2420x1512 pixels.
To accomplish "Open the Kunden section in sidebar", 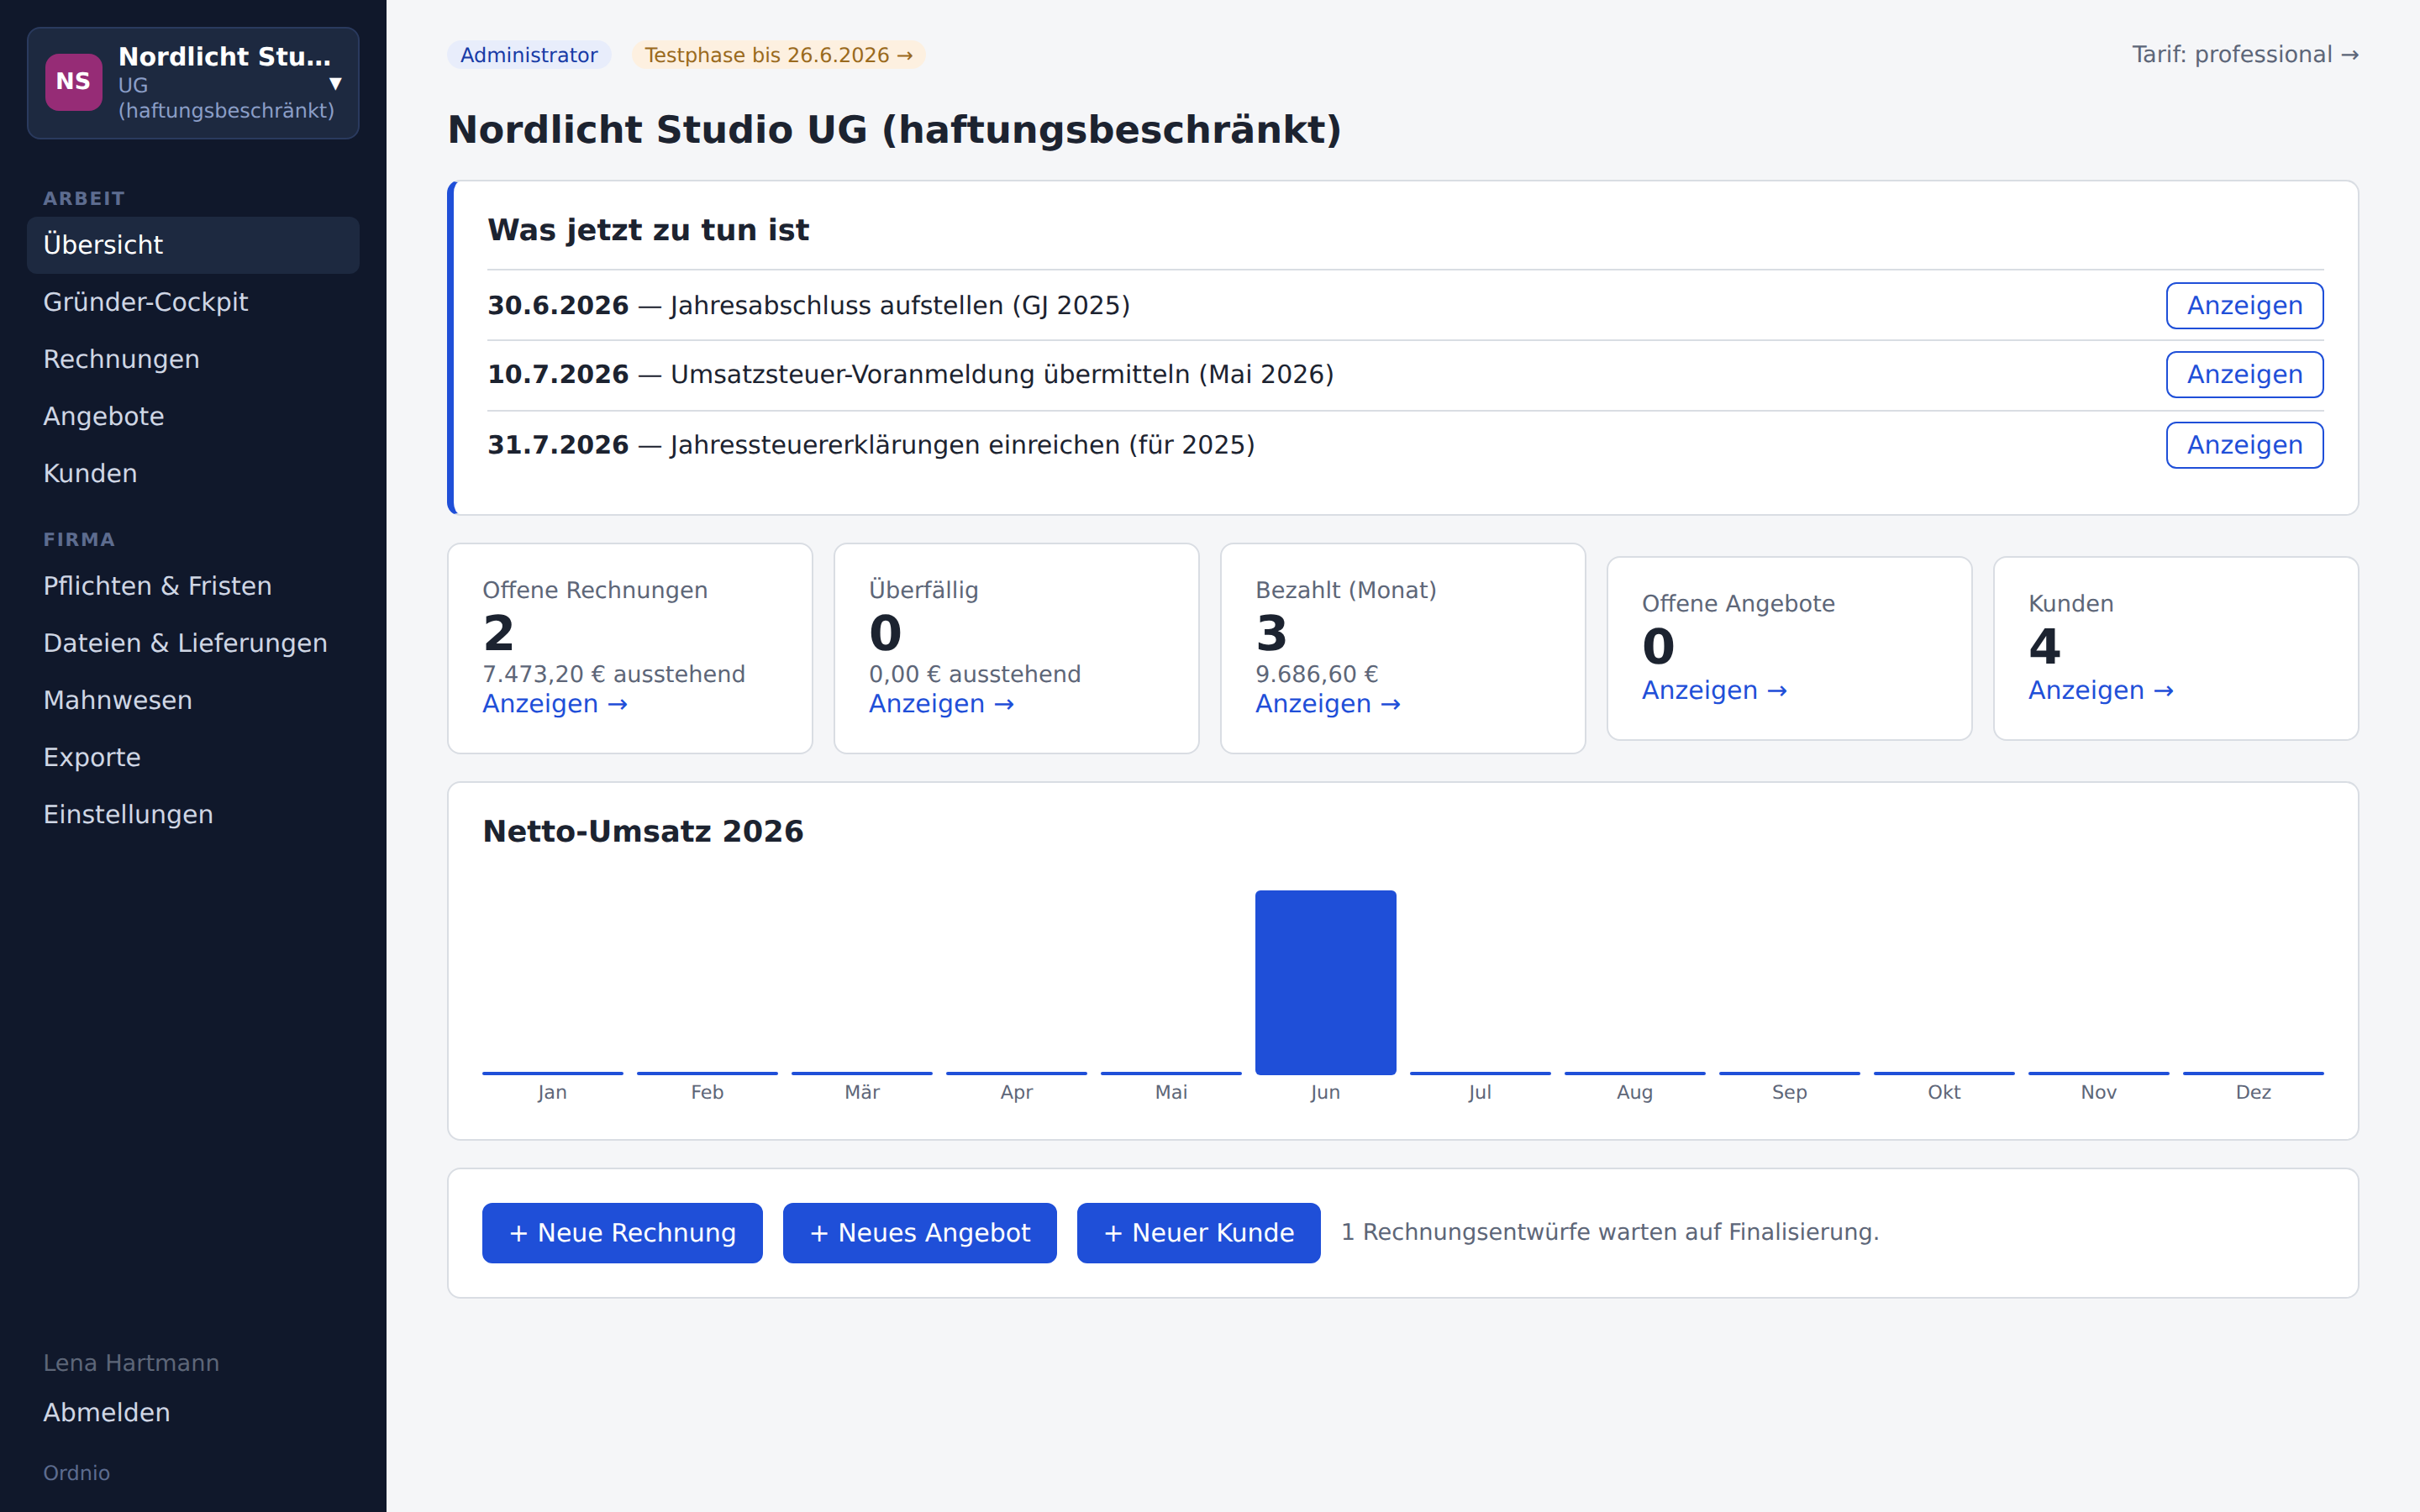I will [x=193, y=473].
